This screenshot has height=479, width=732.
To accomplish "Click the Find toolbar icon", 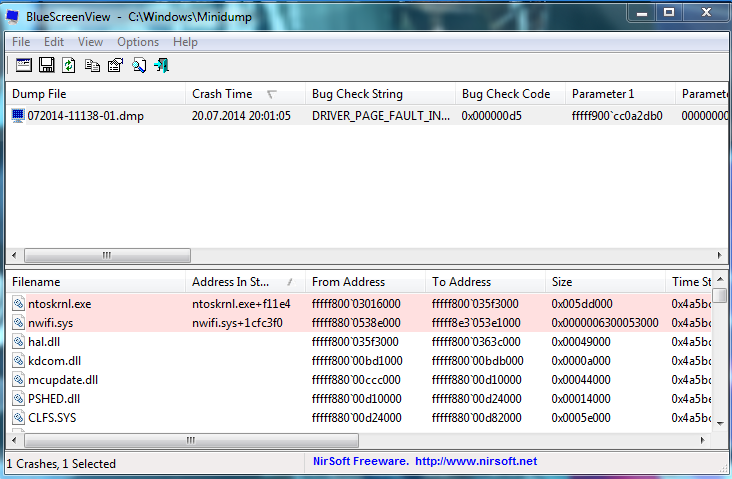I will click(138, 65).
